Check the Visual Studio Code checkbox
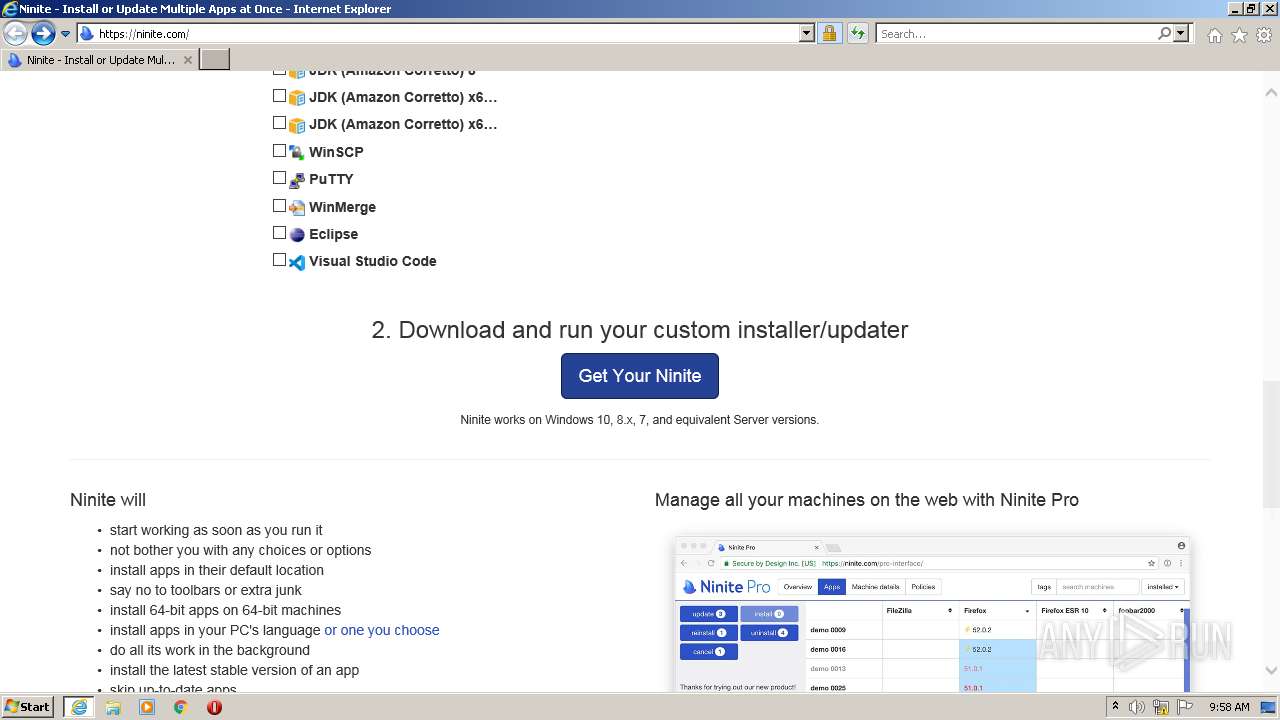Viewport: 1280px width, 720px height. tap(279, 260)
